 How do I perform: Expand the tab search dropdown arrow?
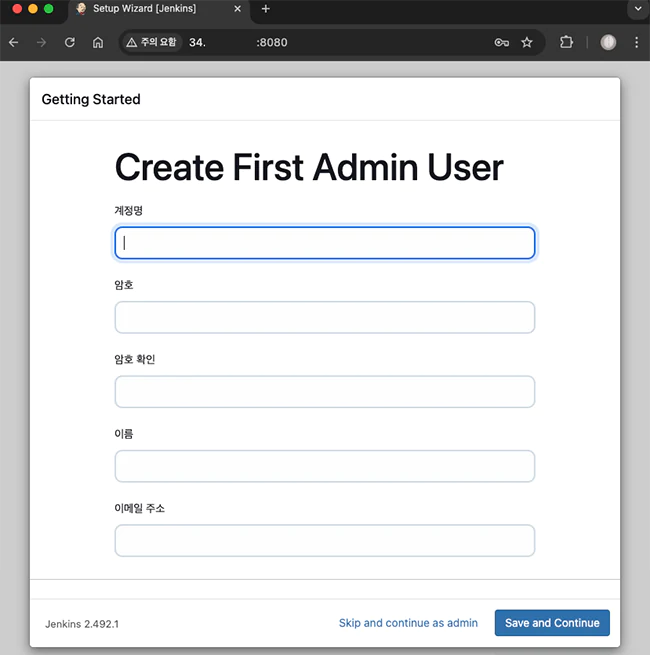638,9
